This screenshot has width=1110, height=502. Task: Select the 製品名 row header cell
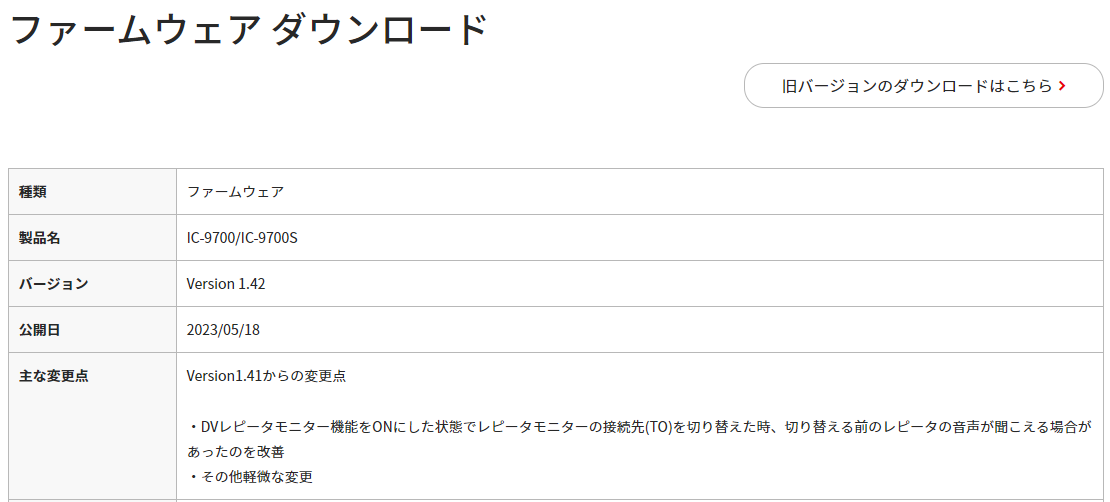tap(93, 237)
